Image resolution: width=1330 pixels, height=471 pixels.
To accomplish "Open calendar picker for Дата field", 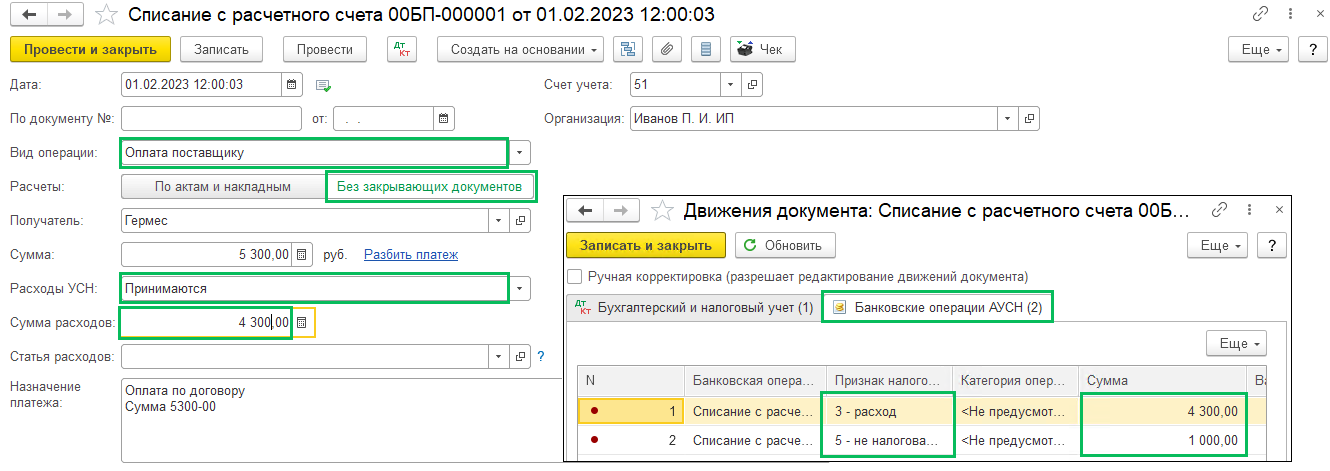I will tap(291, 84).
